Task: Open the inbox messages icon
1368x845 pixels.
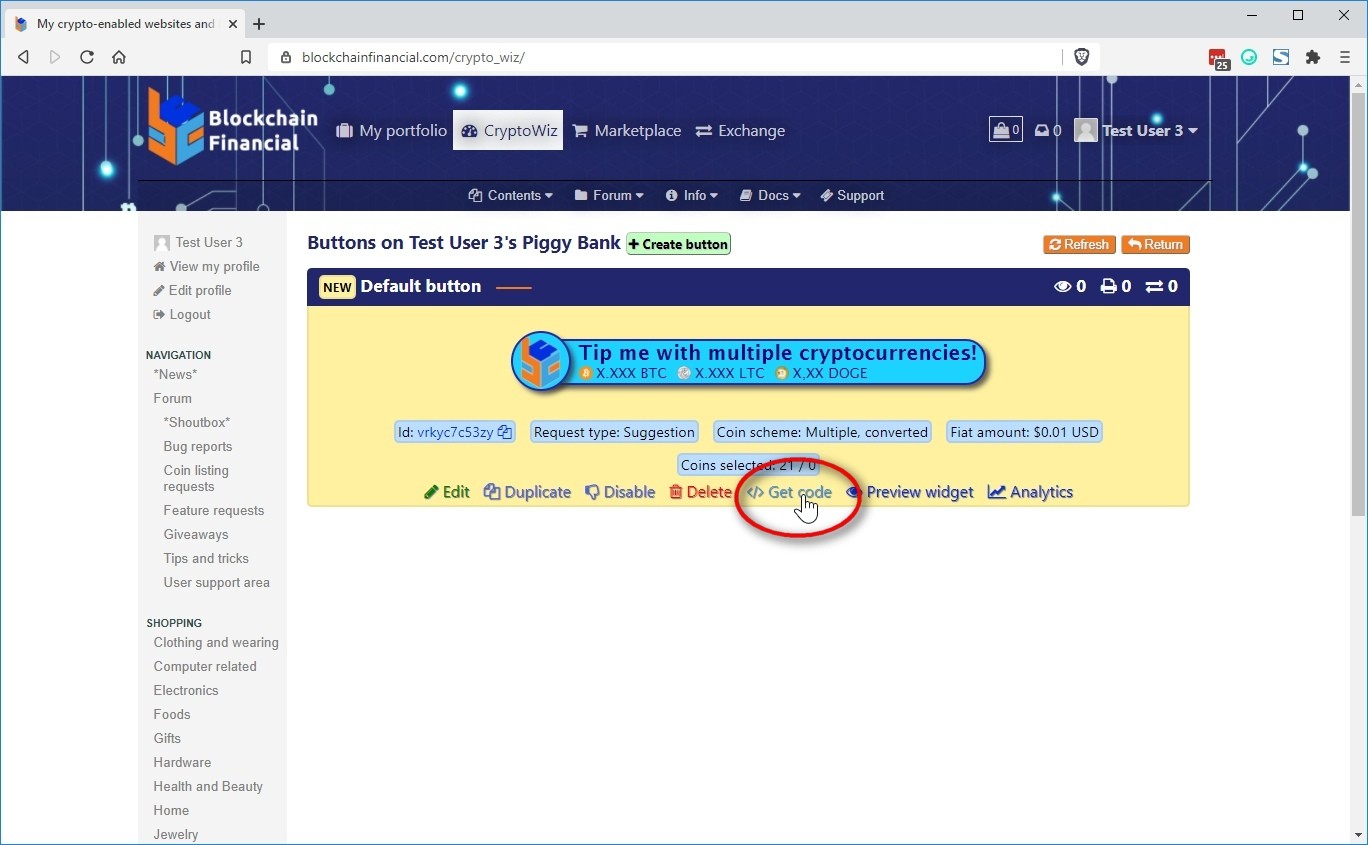Action: pos(1047,130)
